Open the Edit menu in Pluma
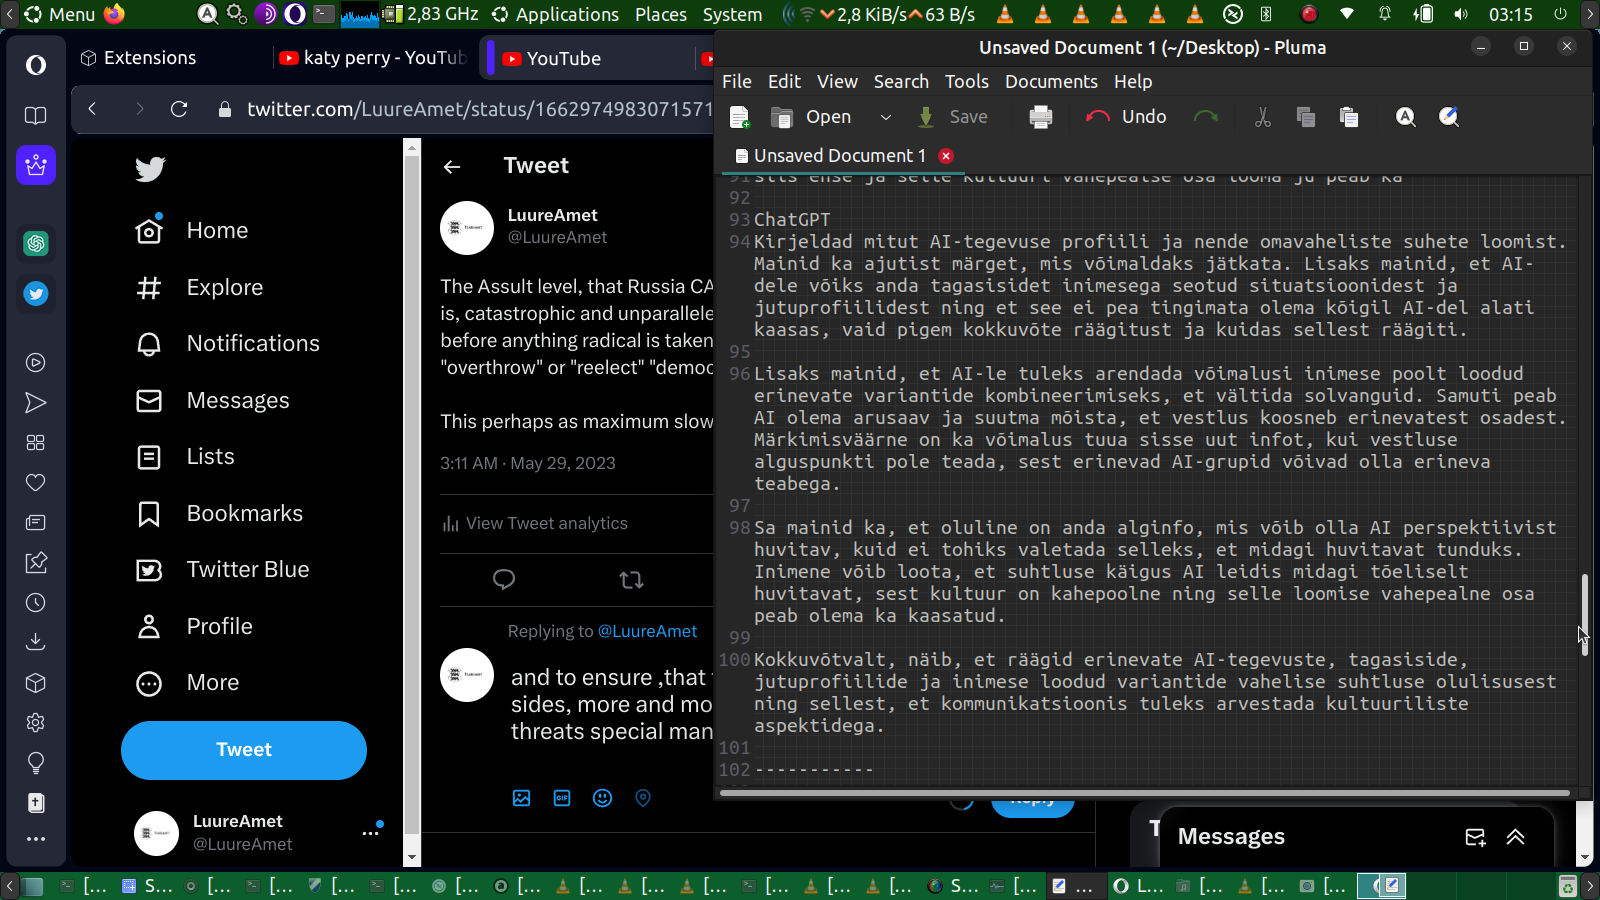This screenshot has height=900, width=1600. point(784,82)
